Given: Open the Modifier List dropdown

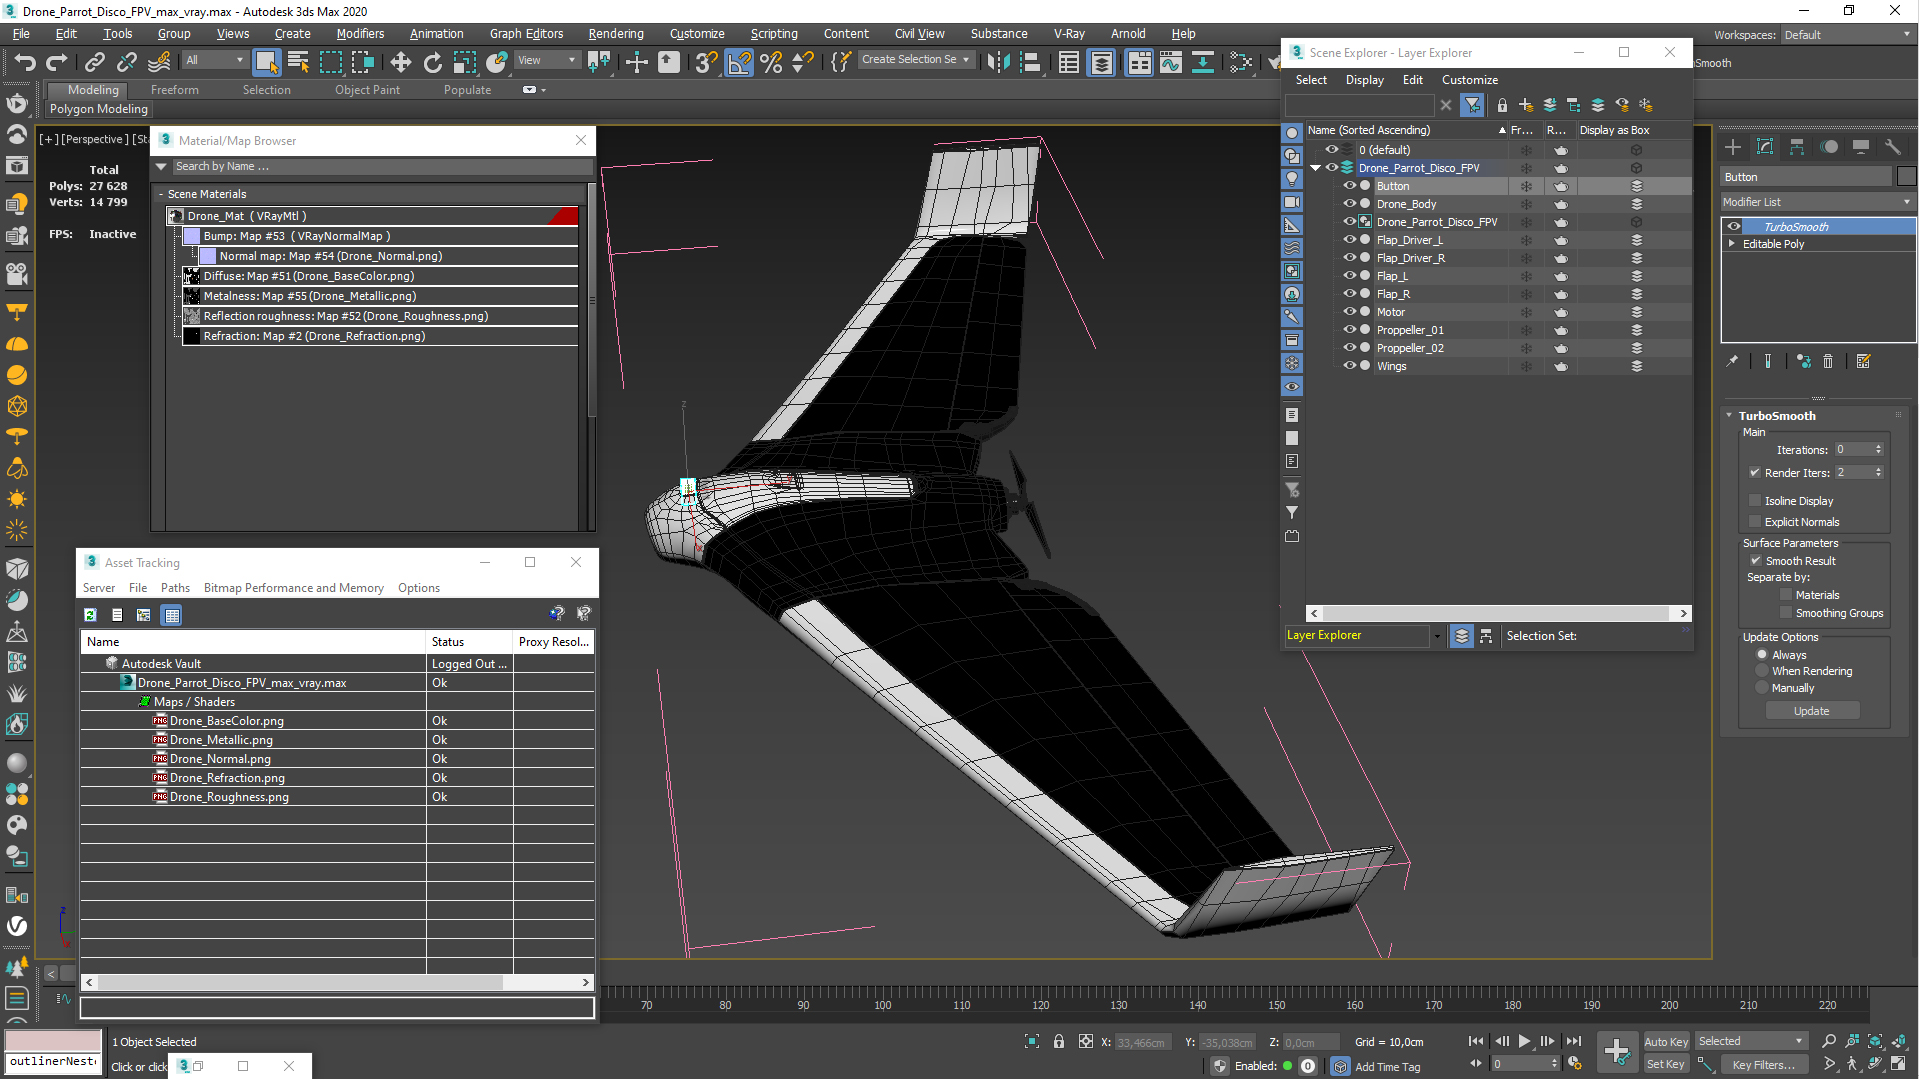Looking at the screenshot, I should 1817,202.
